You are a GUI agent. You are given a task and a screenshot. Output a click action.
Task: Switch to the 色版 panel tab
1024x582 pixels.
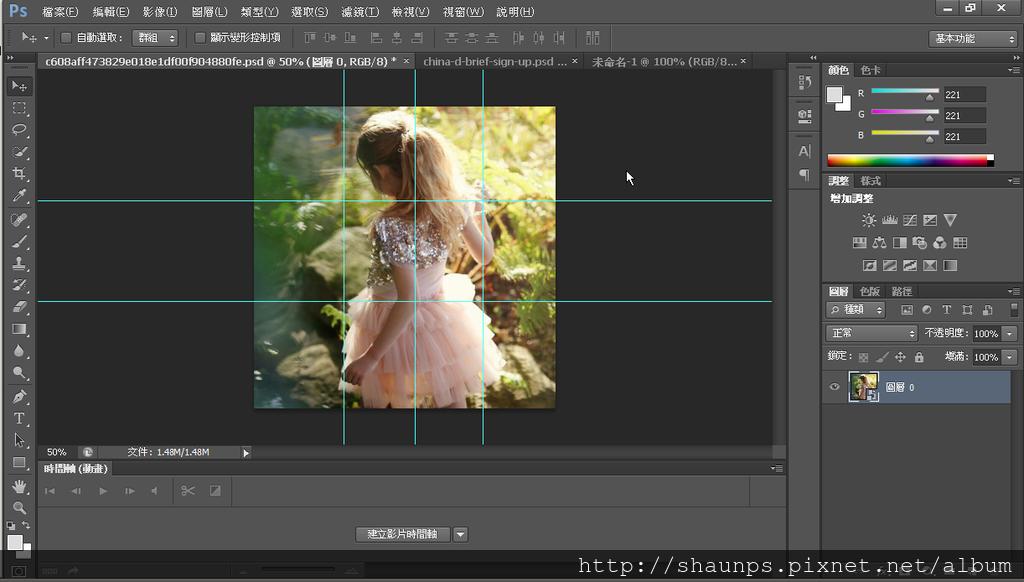click(x=871, y=291)
